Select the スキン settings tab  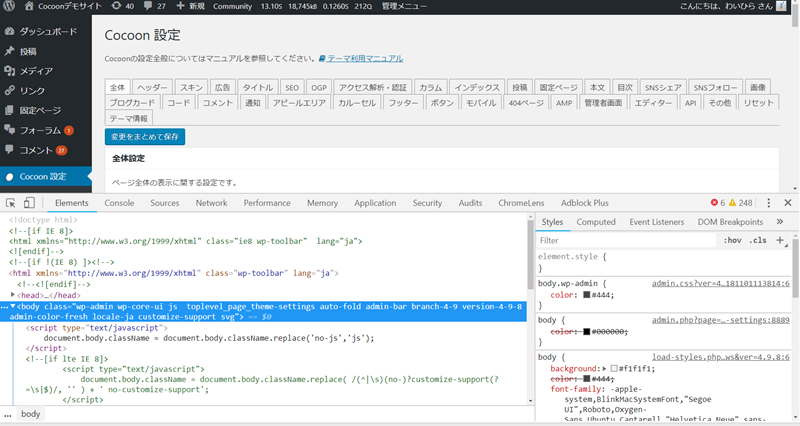(x=191, y=87)
